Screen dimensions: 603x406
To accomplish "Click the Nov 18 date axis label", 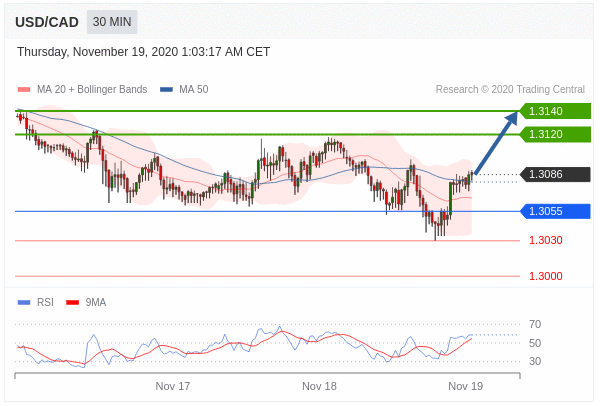I will [319, 386].
